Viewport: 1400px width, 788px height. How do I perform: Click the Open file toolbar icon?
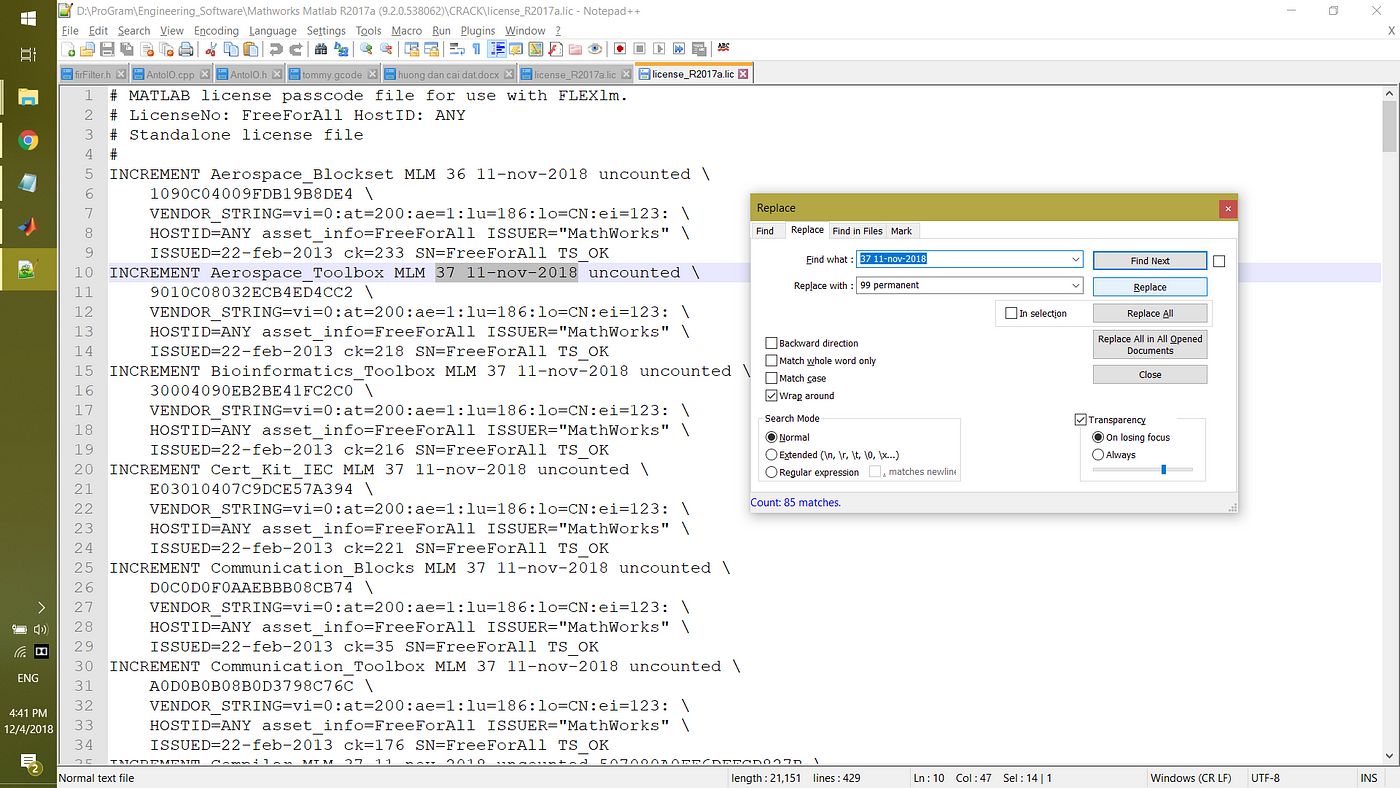(86, 48)
